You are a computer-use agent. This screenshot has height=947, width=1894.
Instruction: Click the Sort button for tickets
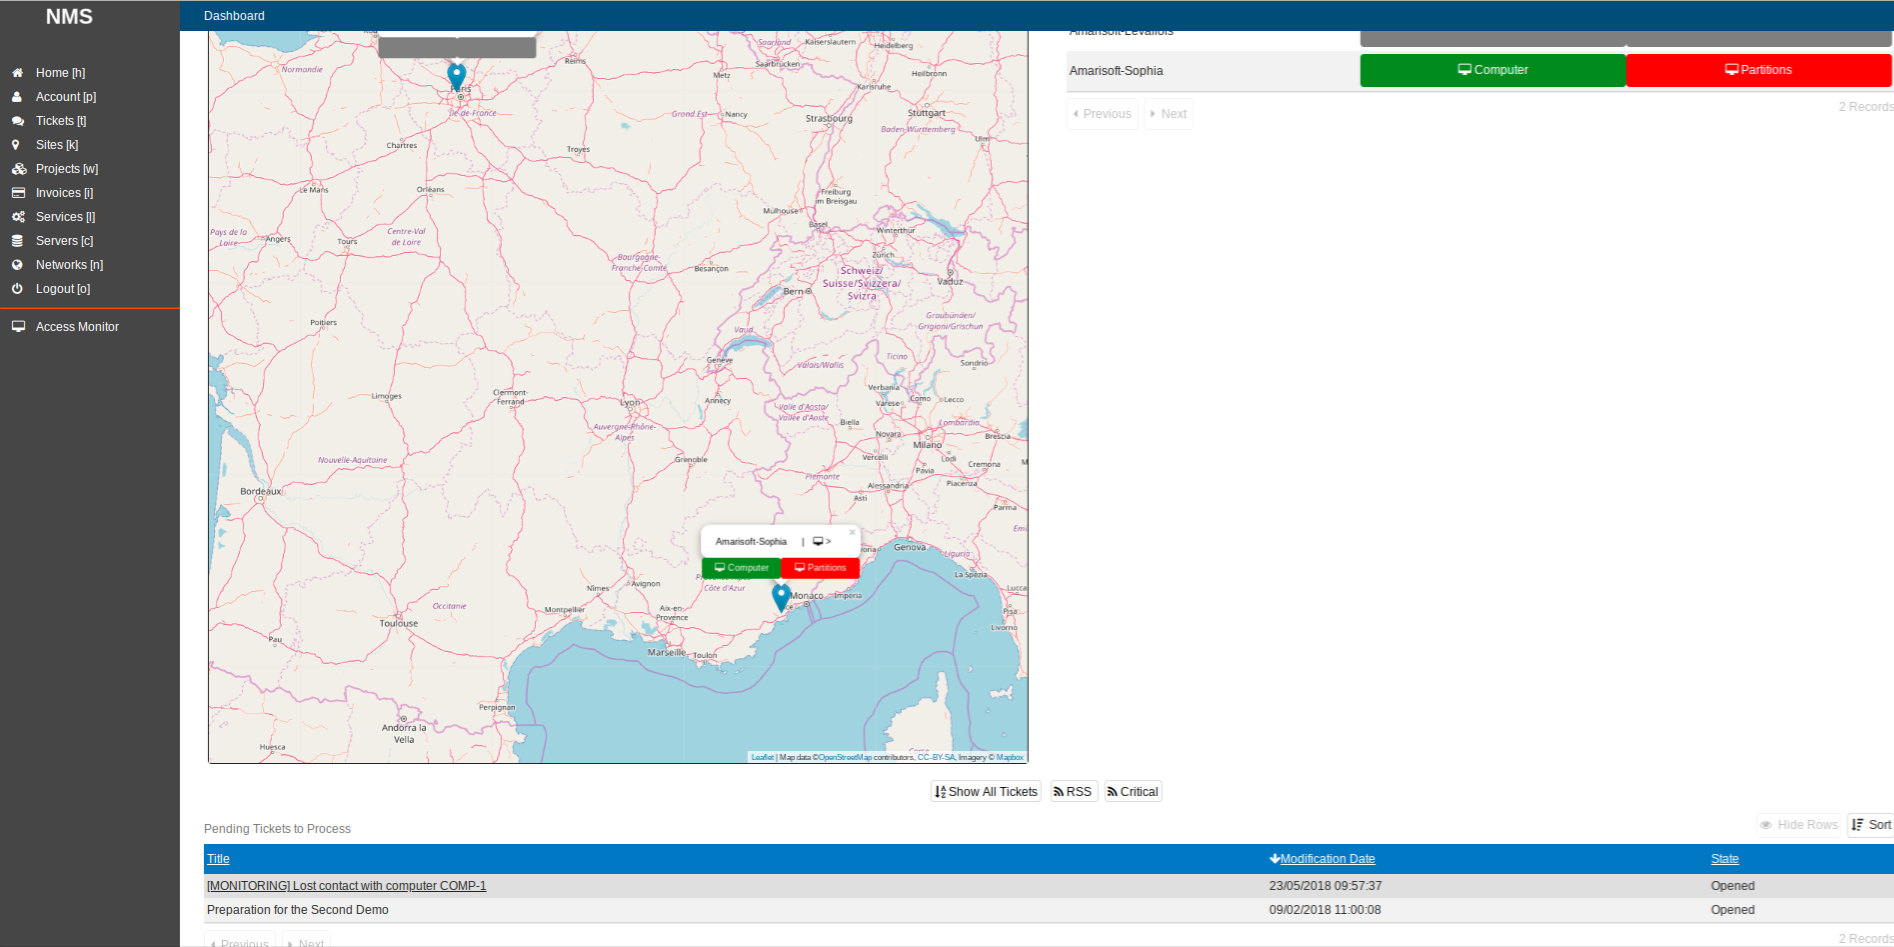(x=1871, y=825)
